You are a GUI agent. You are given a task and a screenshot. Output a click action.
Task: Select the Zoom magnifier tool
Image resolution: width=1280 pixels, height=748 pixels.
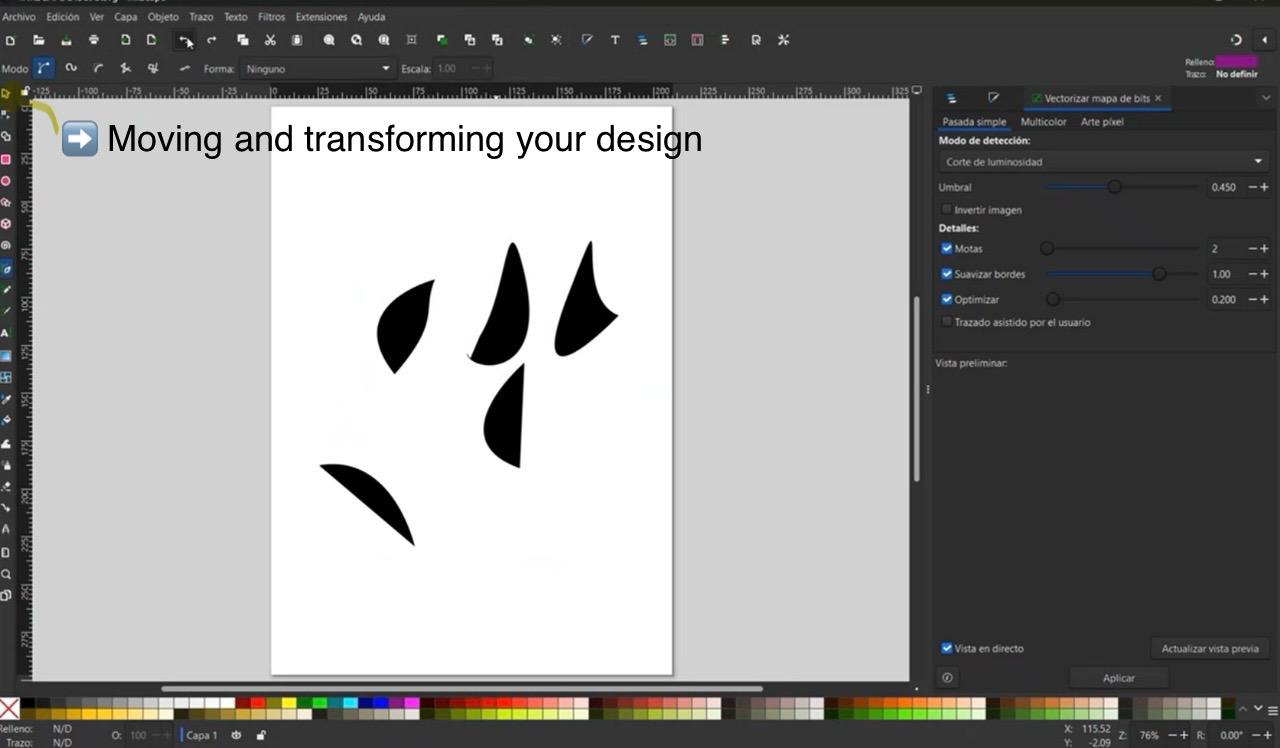pos(6,574)
